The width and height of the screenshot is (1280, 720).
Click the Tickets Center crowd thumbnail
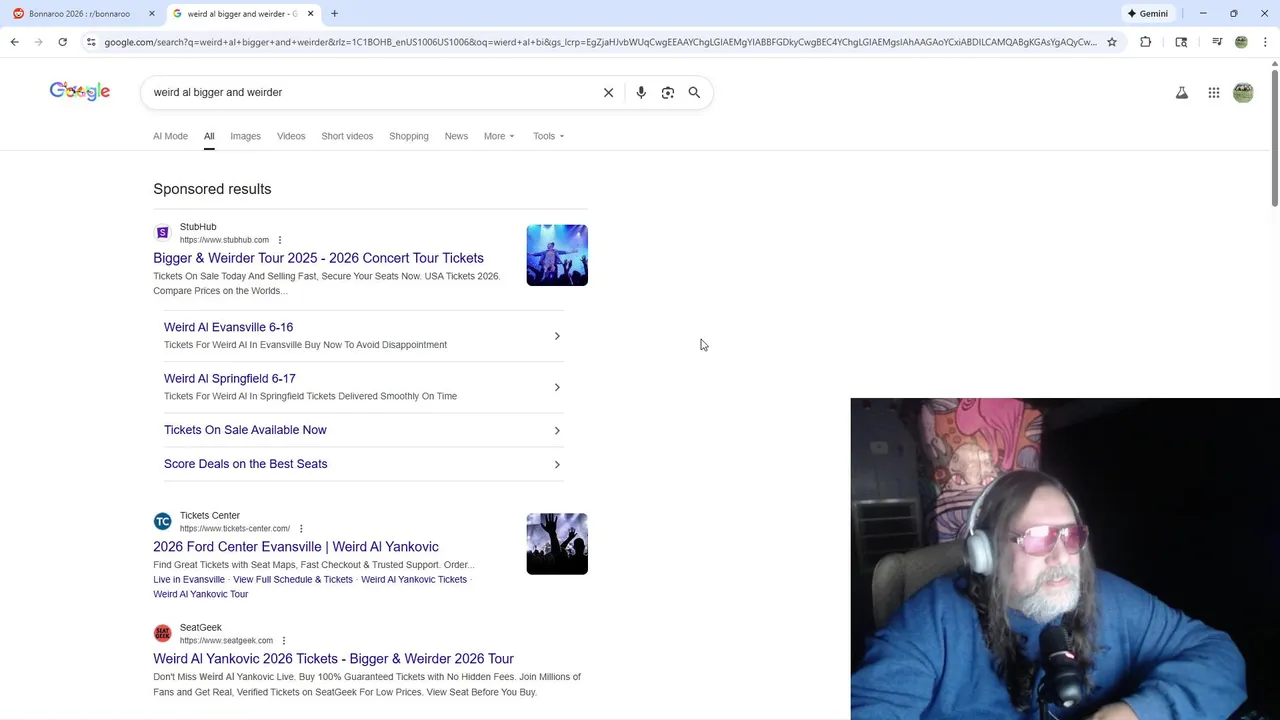point(557,544)
